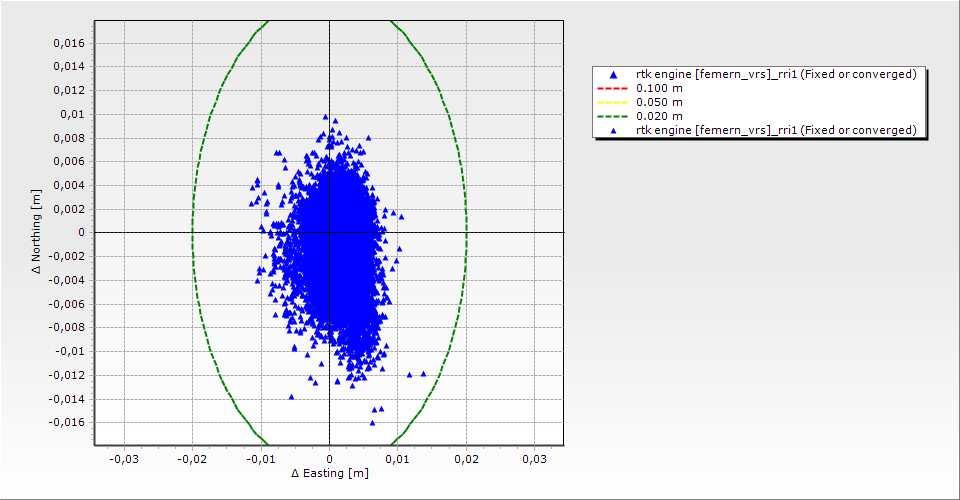Click the green dashed line legend symbol
Screen dimensions: 960x500
(x=614, y=116)
